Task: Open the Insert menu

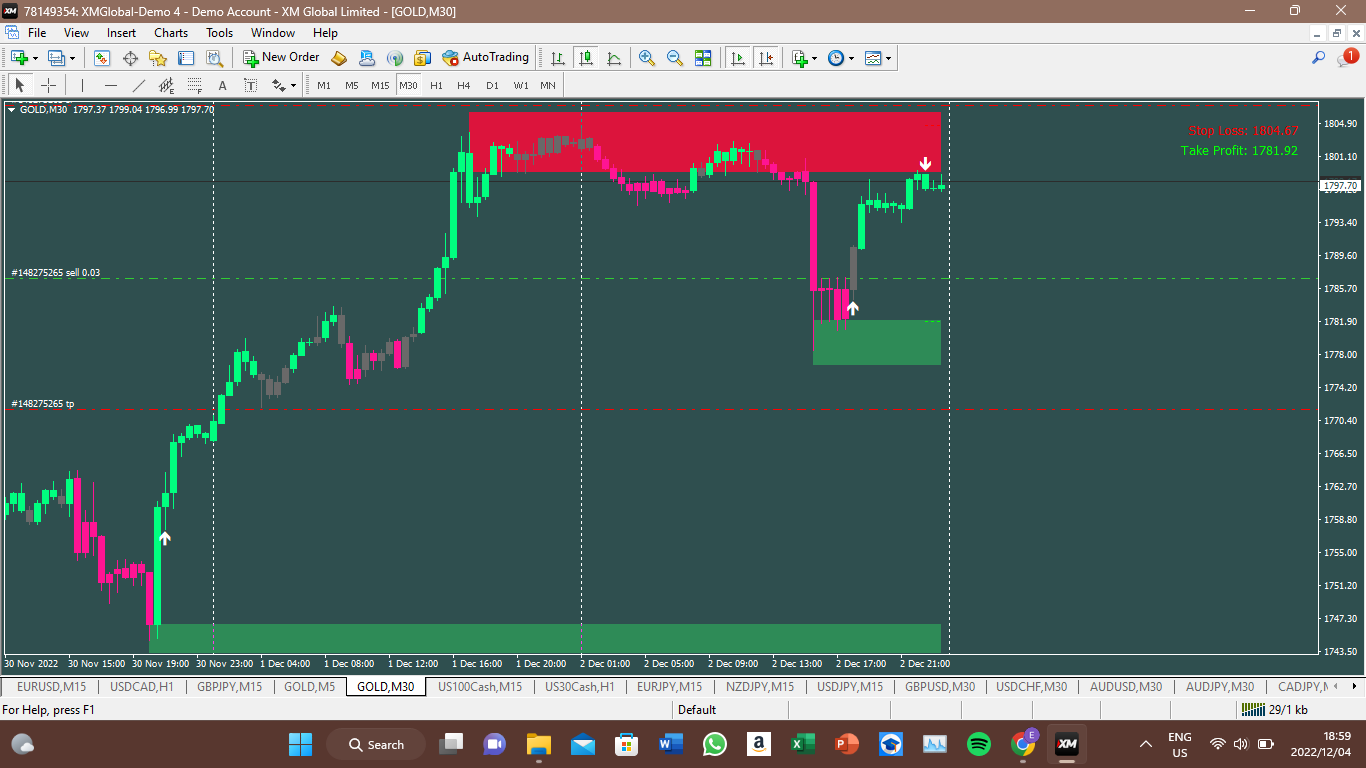Action: 122,32
